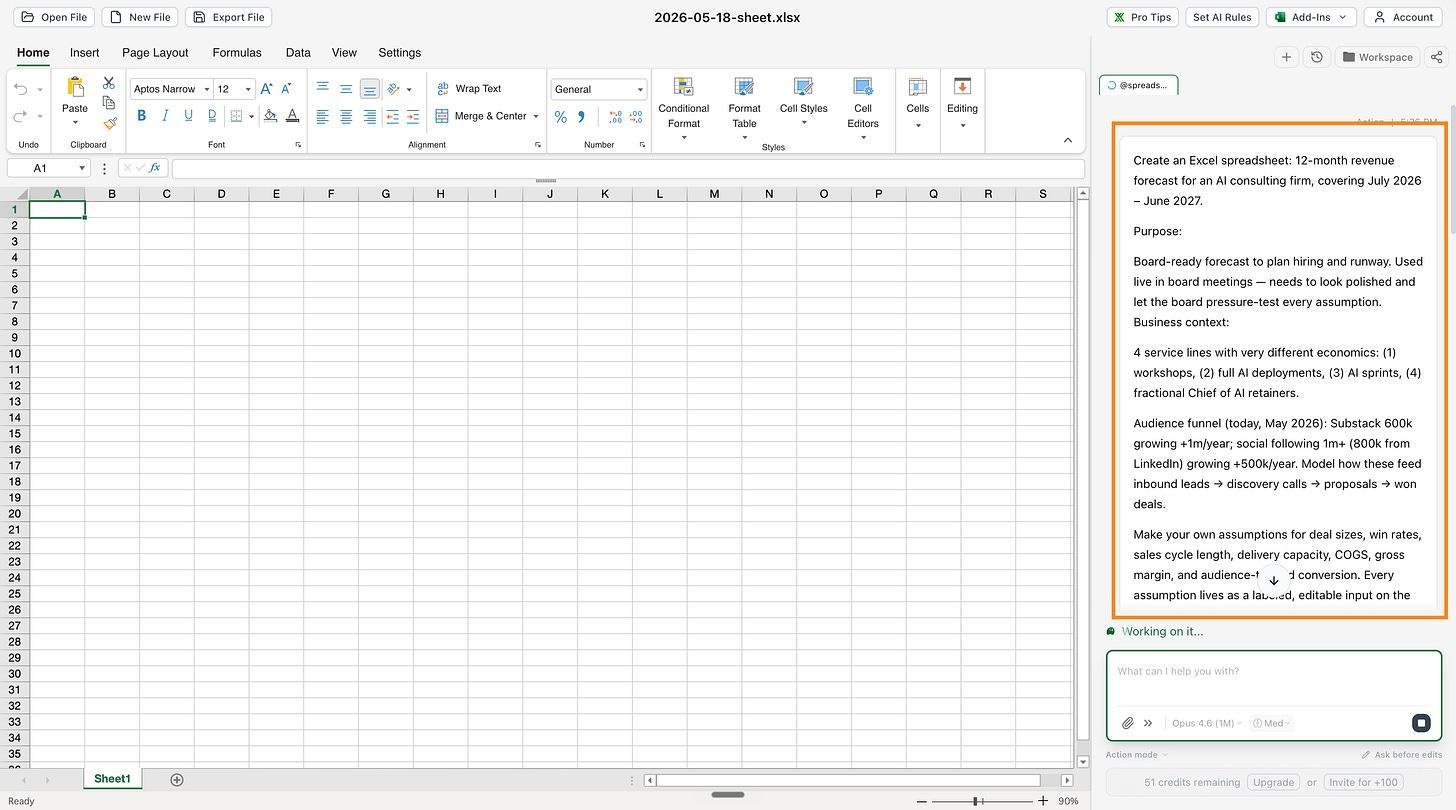Select top vertical alignment
The height and width of the screenshot is (810, 1456).
tap(322, 88)
